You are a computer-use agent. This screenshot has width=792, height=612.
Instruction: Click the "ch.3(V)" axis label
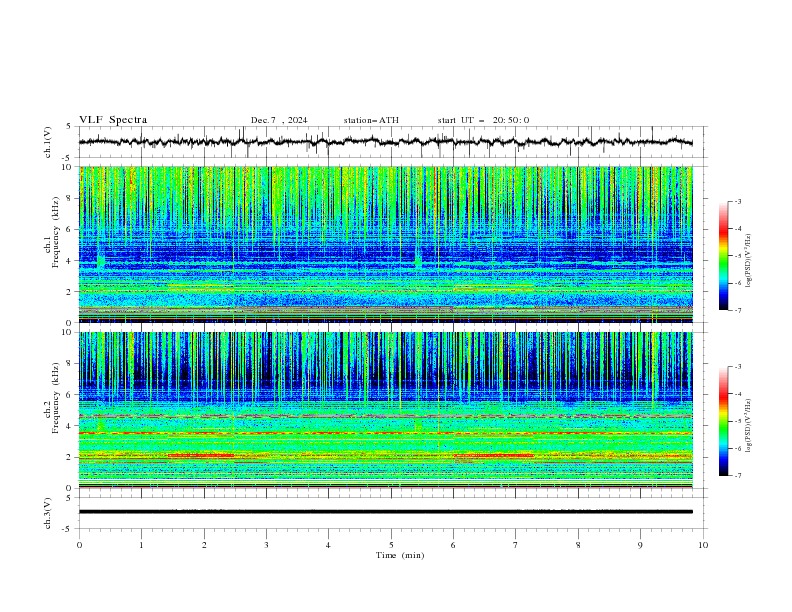point(47,513)
